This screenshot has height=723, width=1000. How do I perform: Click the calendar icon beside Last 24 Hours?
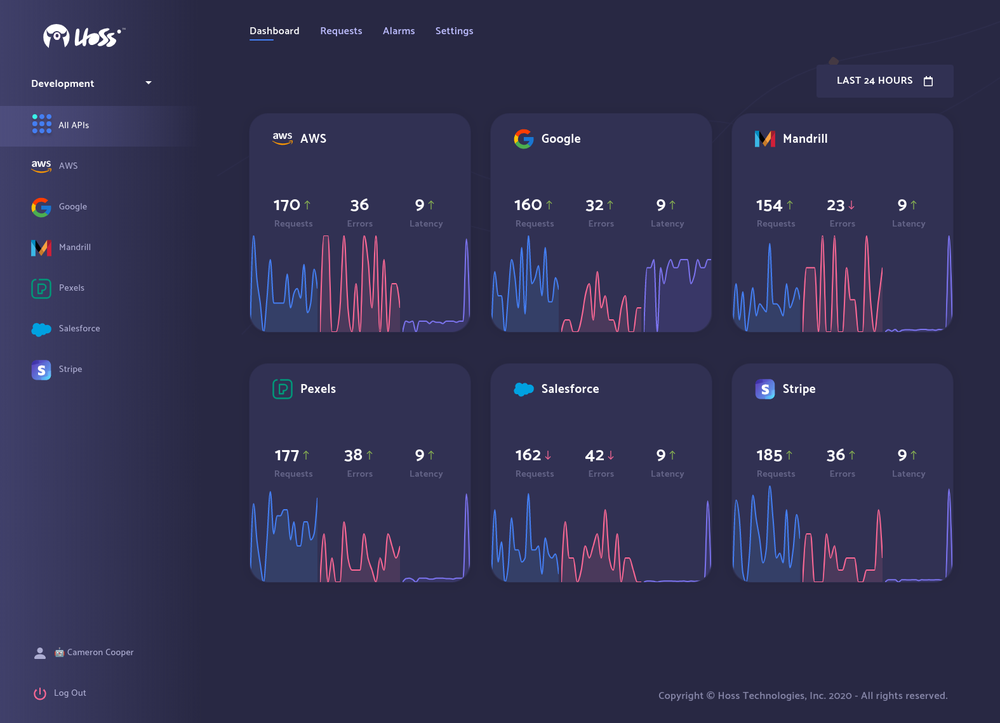tap(928, 81)
